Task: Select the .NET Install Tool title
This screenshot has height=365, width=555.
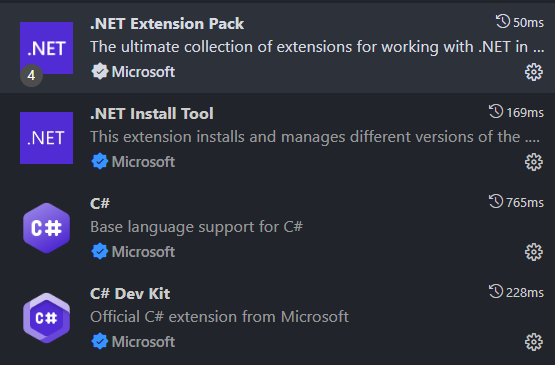Action: pyautogui.click(x=152, y=114)
